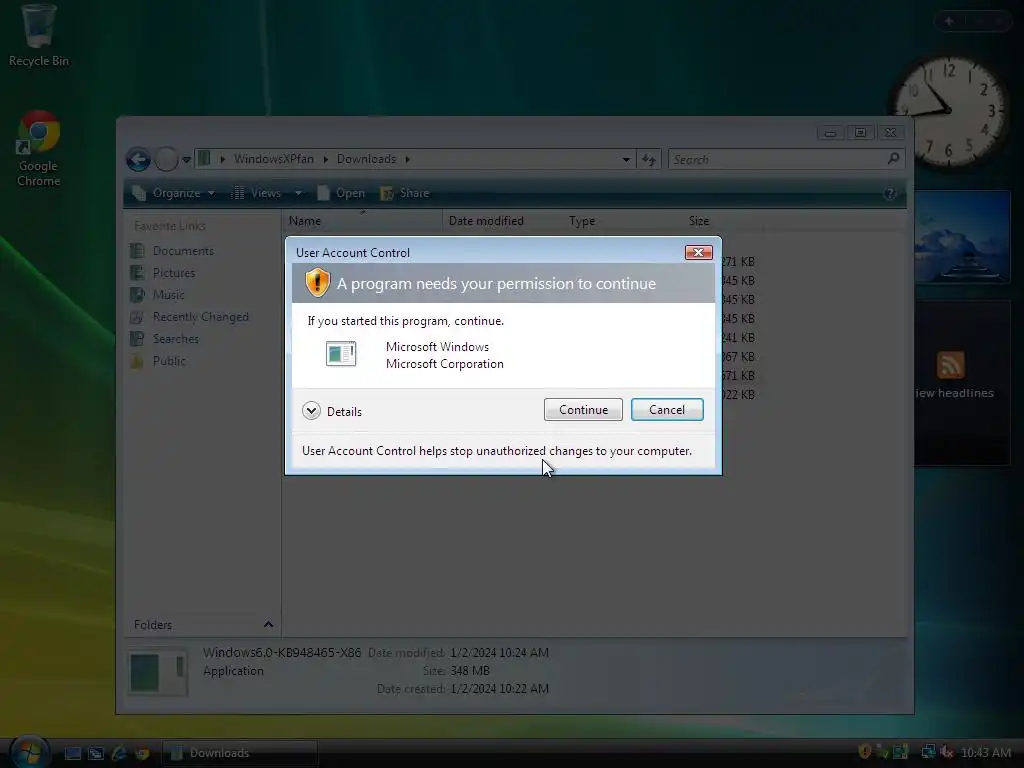Open Recently Changed in Favorite Links

coord(200,317)
